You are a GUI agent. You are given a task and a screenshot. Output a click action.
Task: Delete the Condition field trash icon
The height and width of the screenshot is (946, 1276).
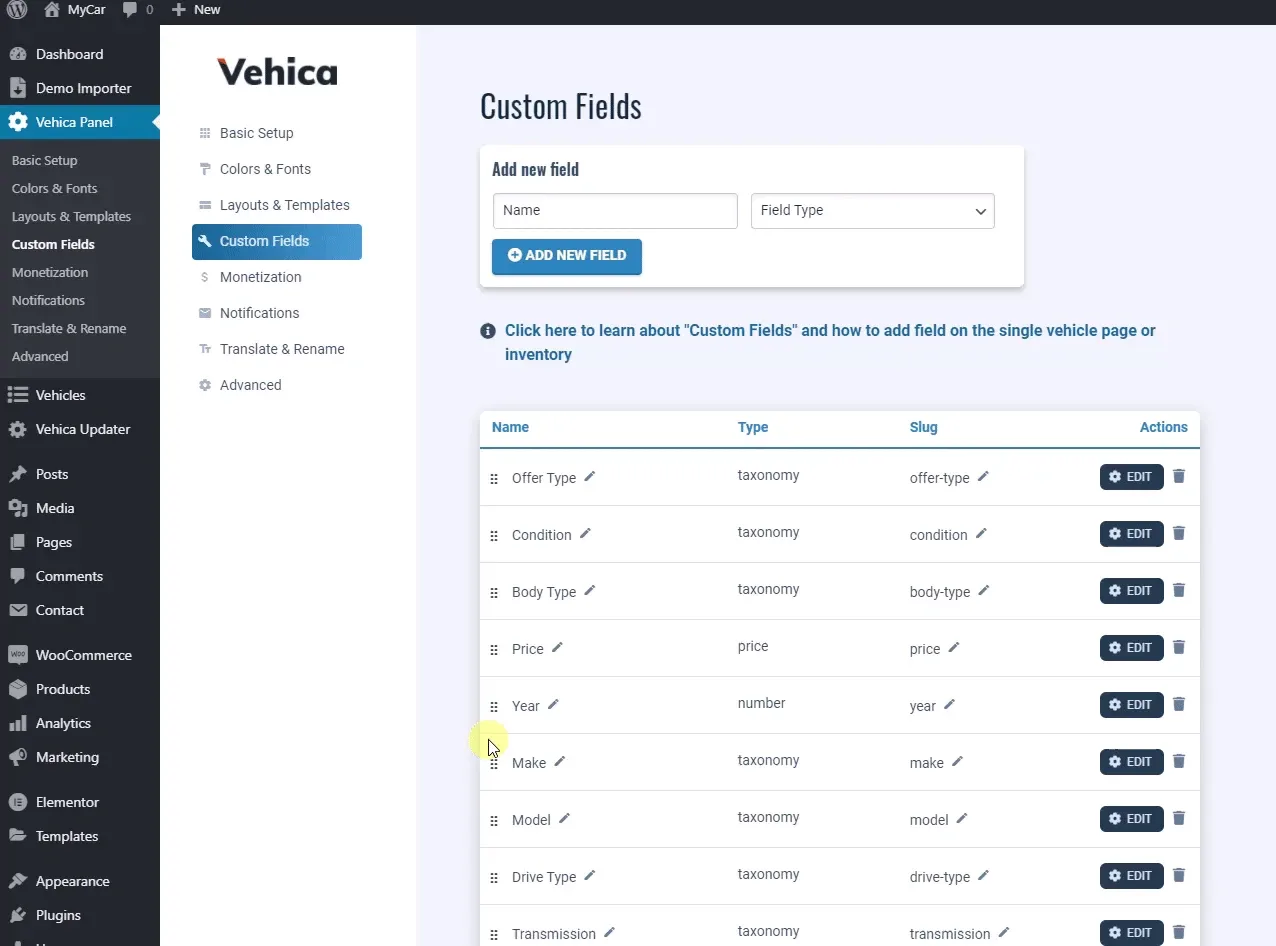click(1179, 533)
